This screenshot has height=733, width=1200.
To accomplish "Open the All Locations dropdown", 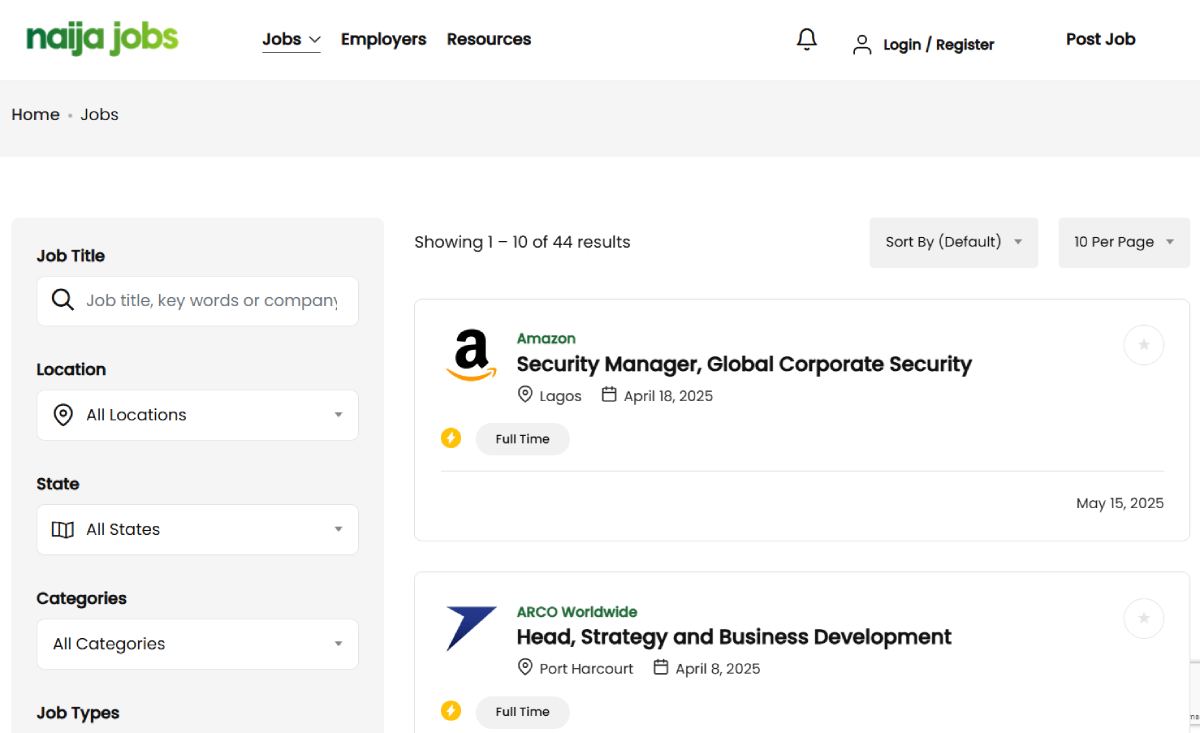I will point(197,415).
